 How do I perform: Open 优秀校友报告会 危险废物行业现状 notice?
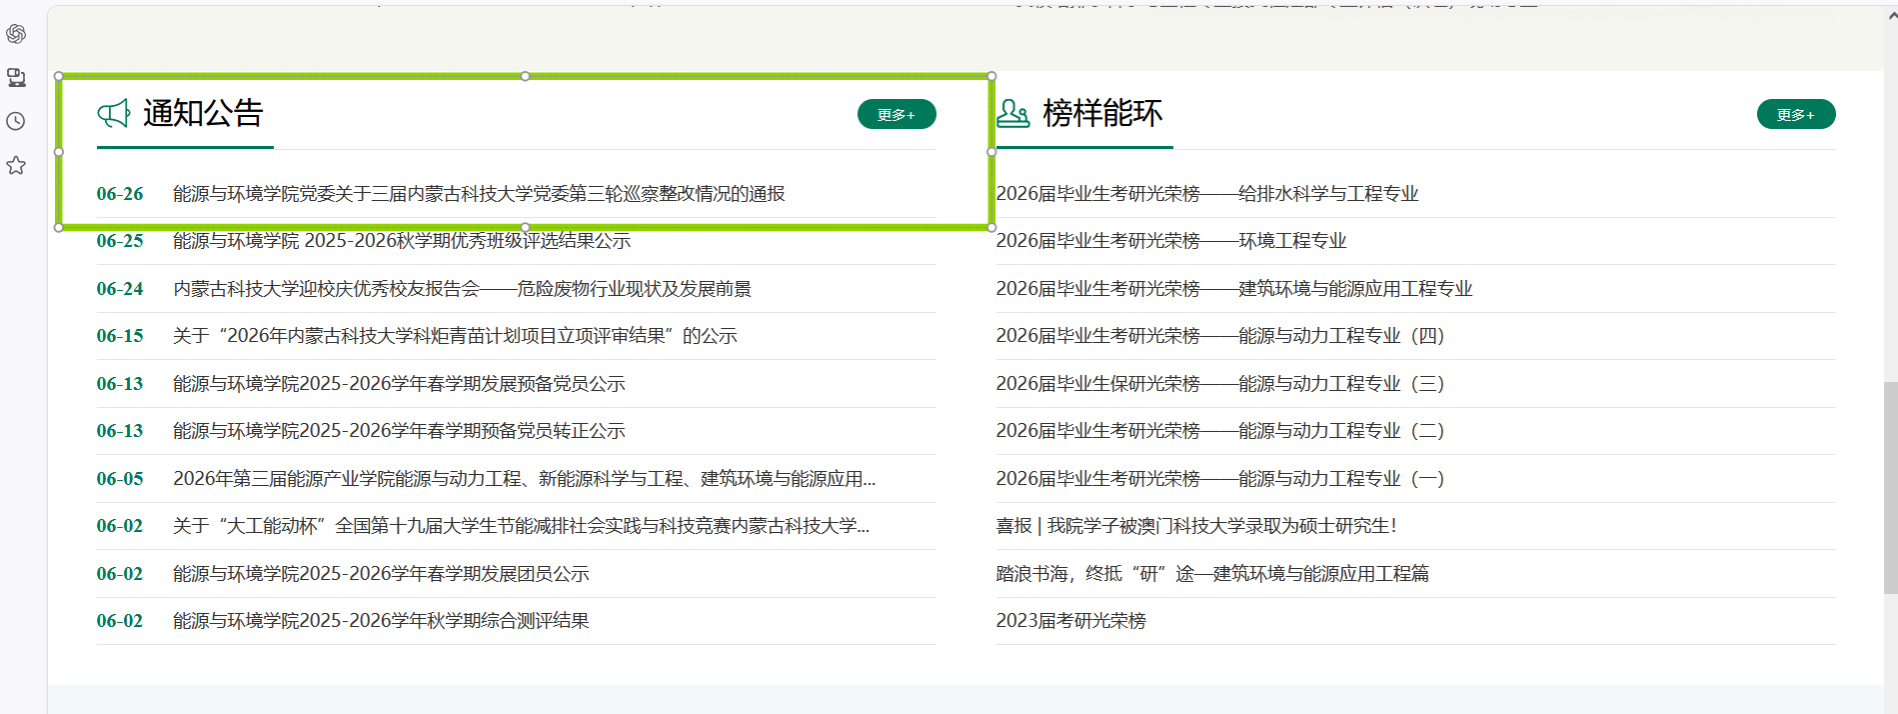(x=462, y=289)
